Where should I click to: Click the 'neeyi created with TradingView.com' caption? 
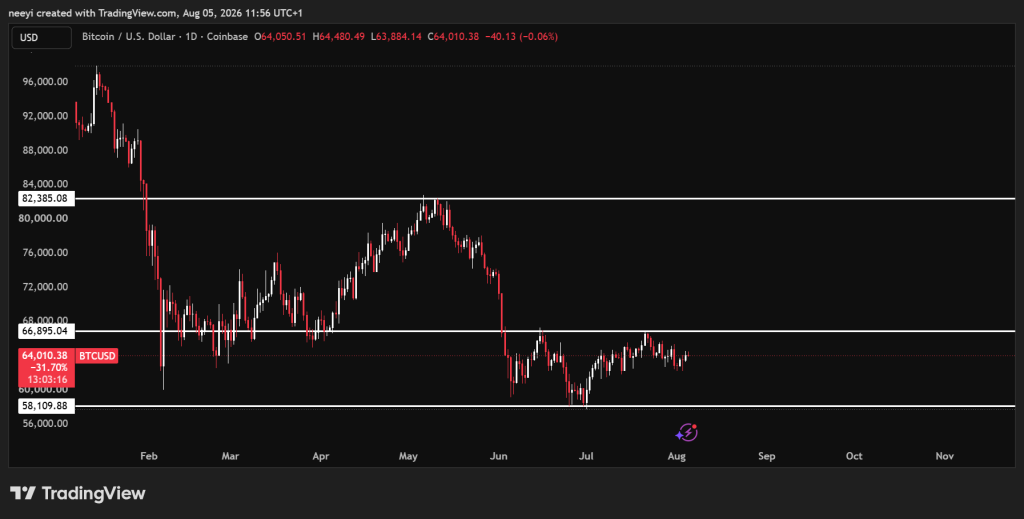click(x=91, y=13)
